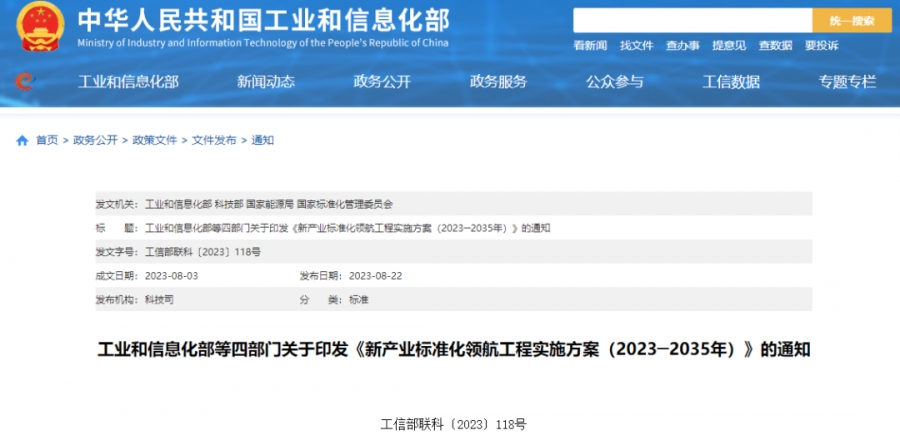Click the red swirl icon in nav bar
This screenshot has height=440, width=900.
pyautogui.click(x=25, y=82)
